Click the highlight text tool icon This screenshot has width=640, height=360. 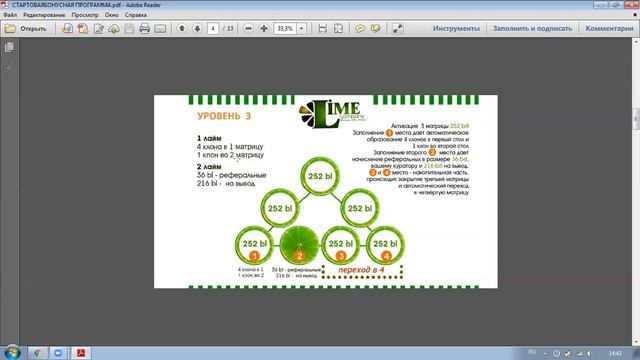coord(375,29)
